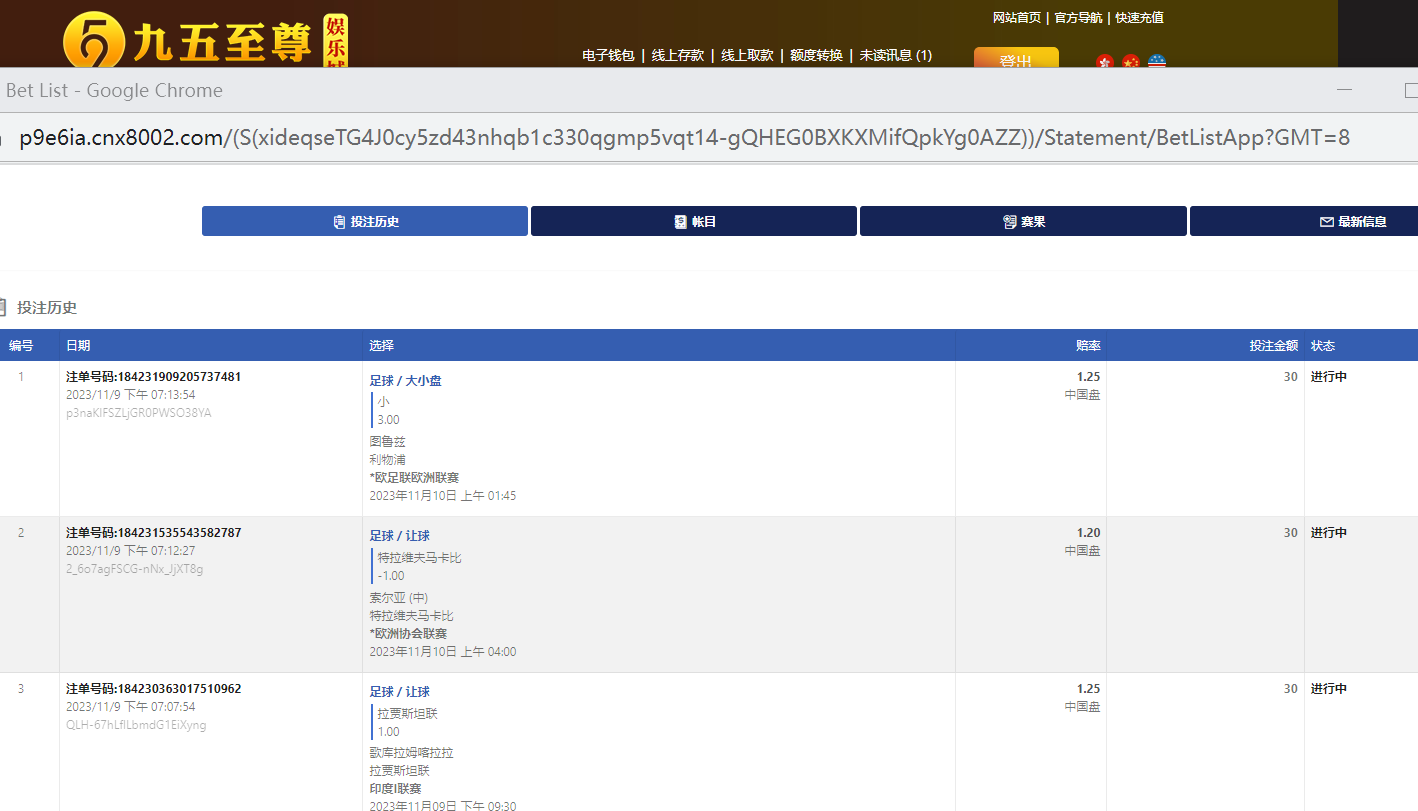Click team 索尔亚 (中)
The image size is (1418, 811).
pos(398,598)
